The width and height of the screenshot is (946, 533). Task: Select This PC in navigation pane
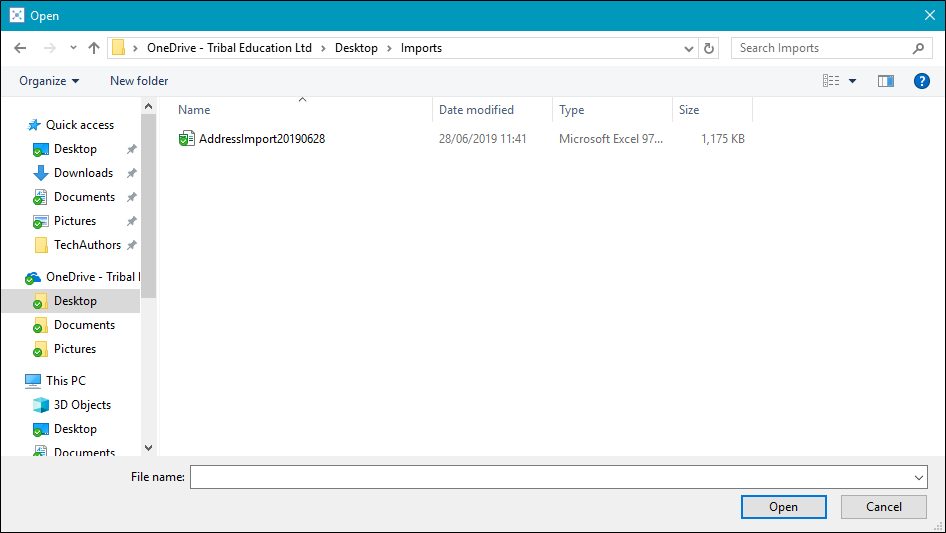pyautogui.click(x=66, y=381)
